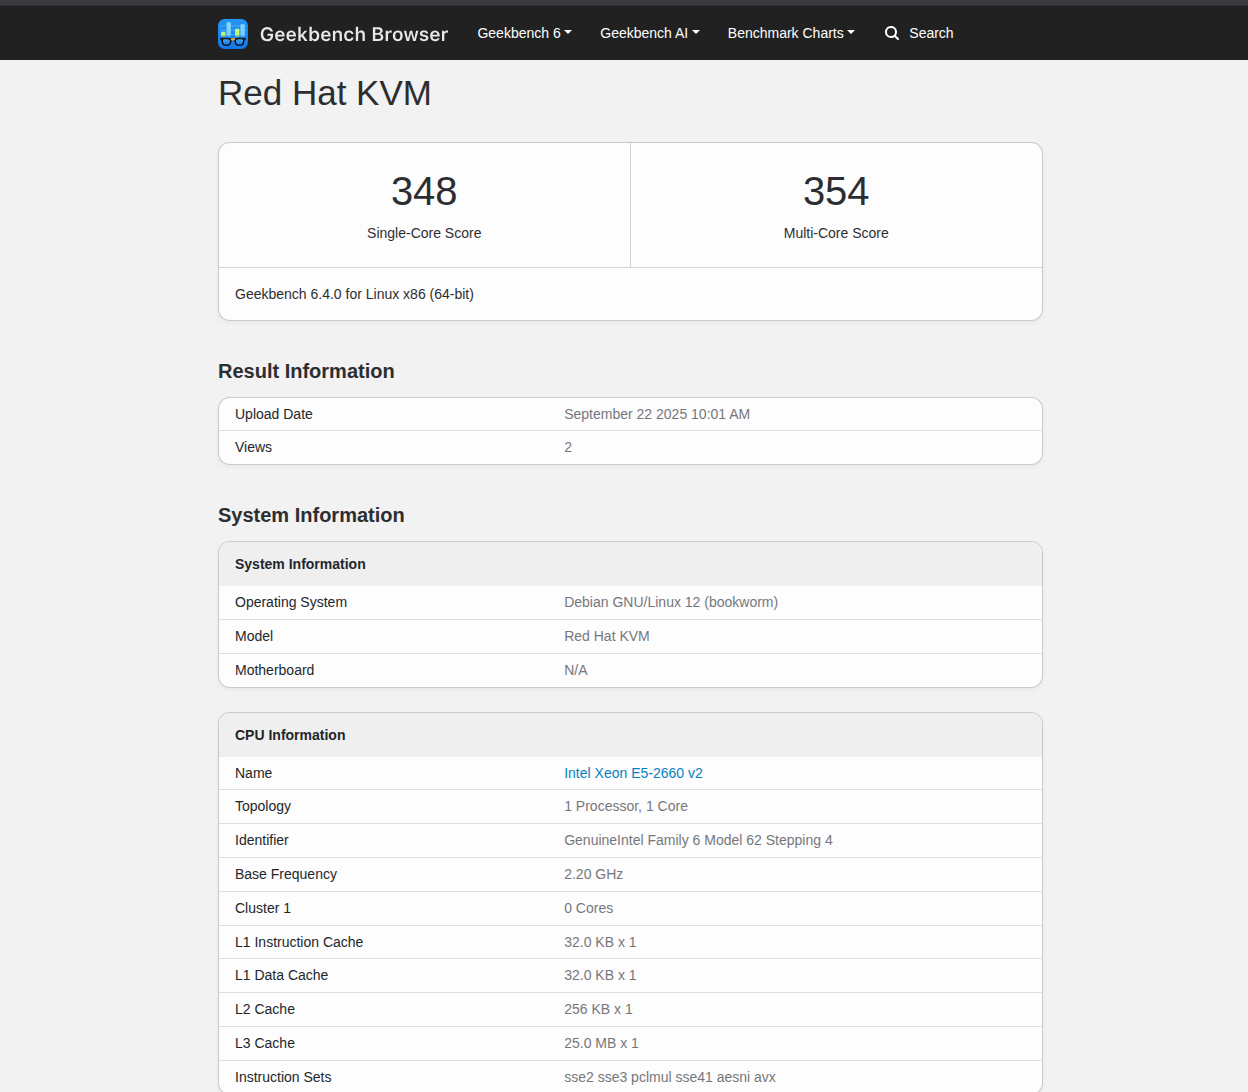This screenshot has width=1248, height=1092.
Task: Click the Operating System label
Action: pos(291,602)
